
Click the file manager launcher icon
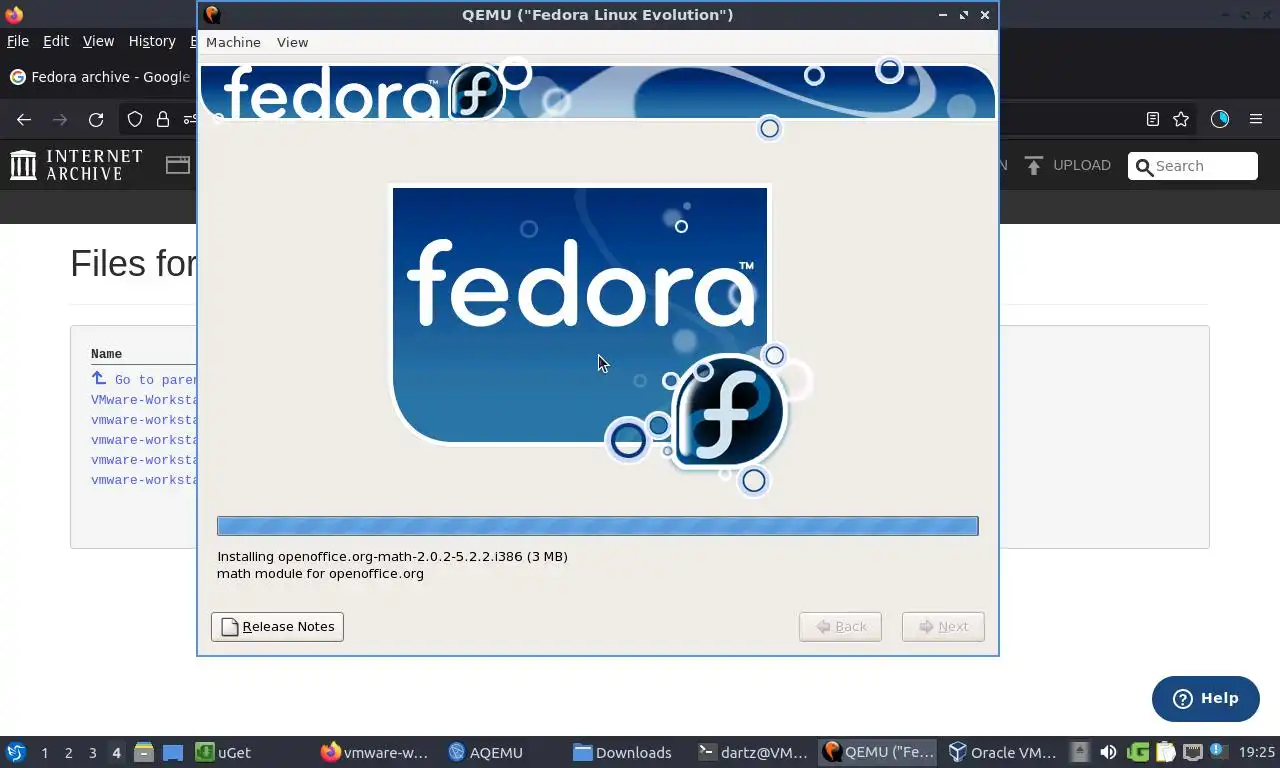tap(143, 752)
